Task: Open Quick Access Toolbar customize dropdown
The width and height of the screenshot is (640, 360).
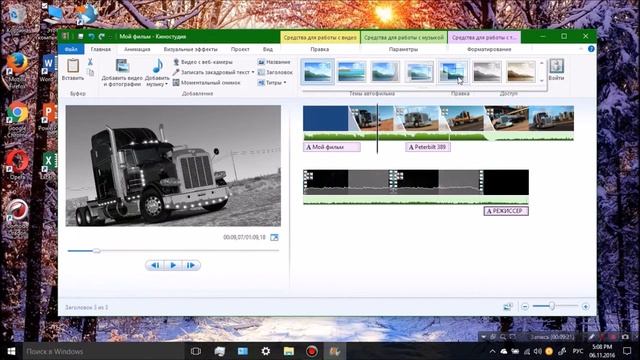Action: pyautogui.click(x=110, y=37)
